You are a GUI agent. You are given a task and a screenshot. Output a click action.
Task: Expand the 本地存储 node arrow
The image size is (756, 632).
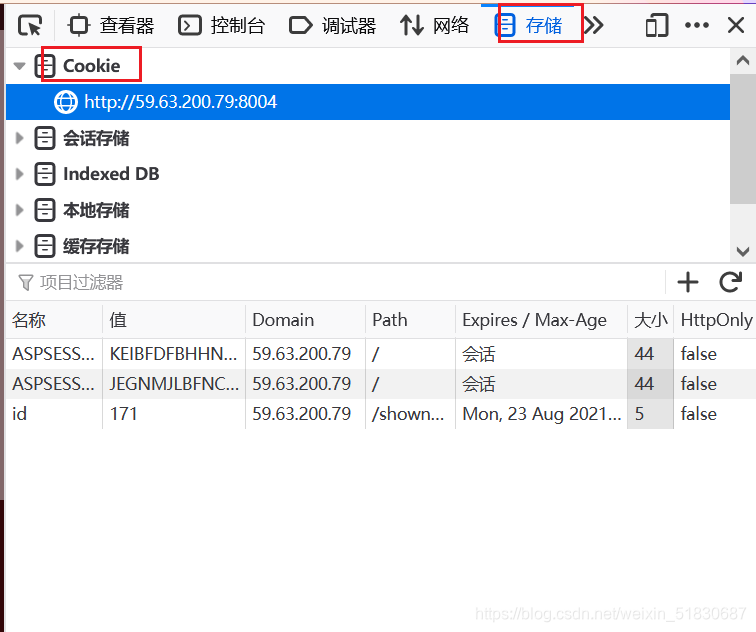point(19,210)
